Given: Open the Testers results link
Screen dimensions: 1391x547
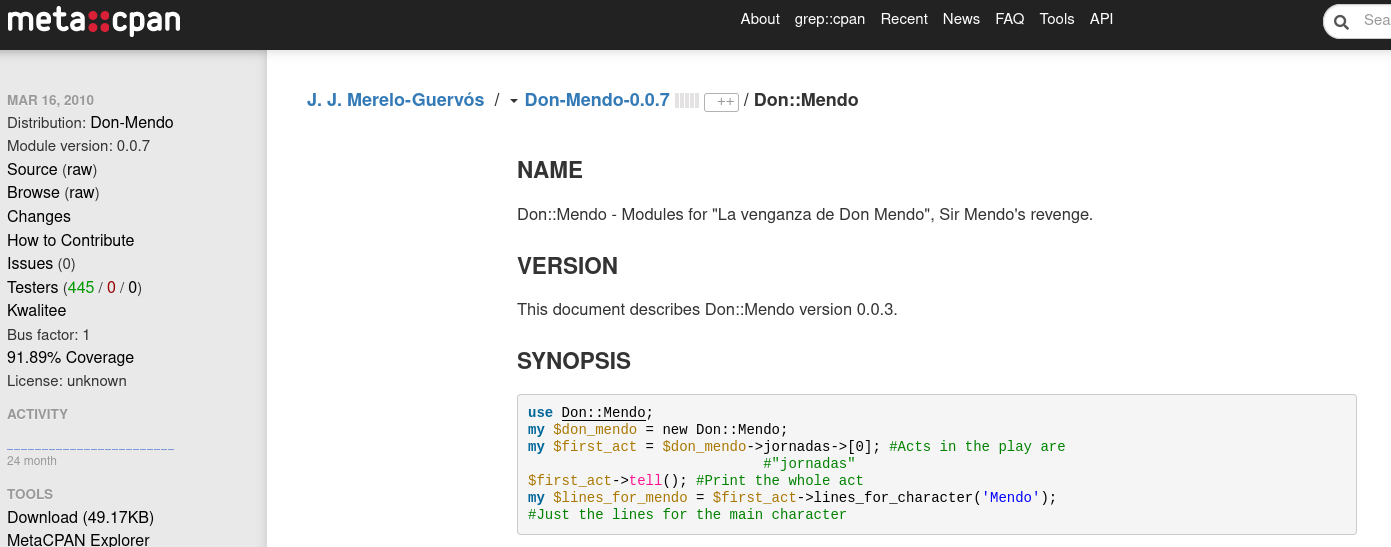Looking at the screenshot, I should (33, 288).
